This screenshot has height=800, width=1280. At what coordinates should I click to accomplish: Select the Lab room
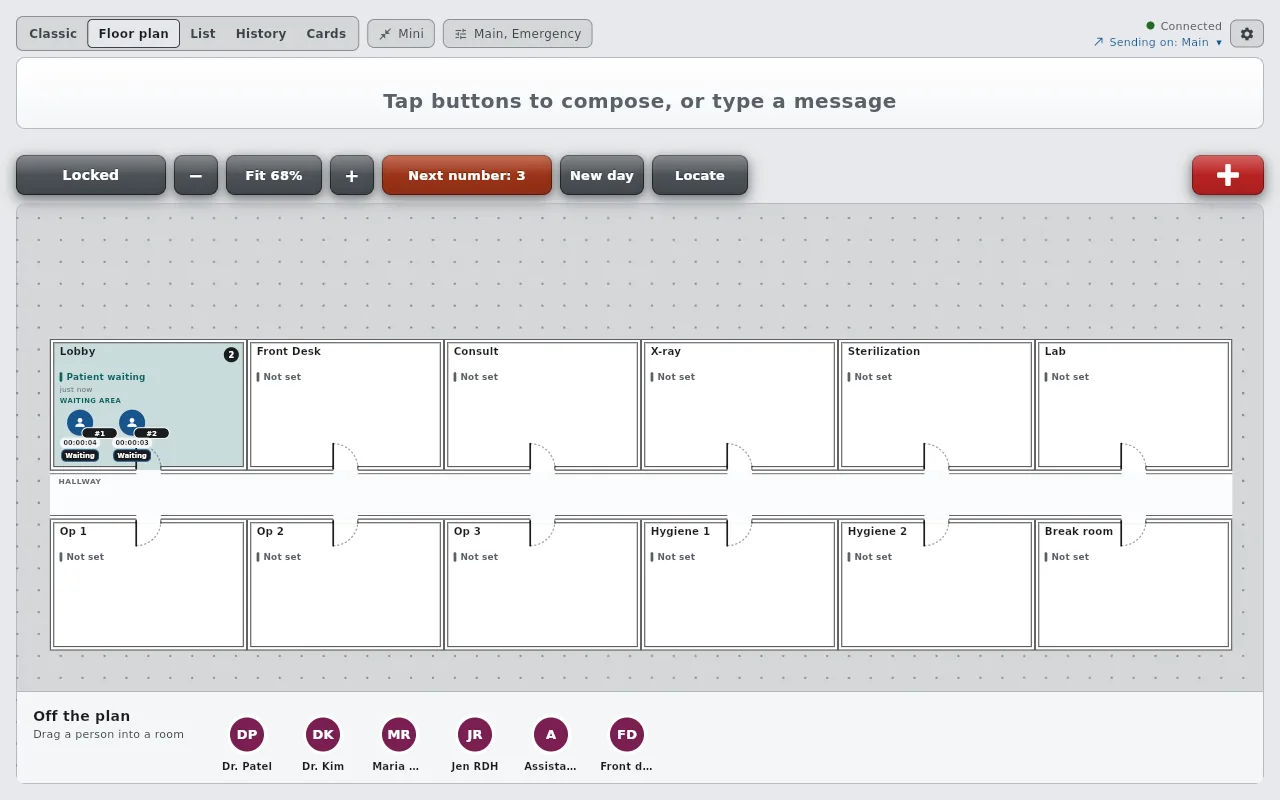pos(1133,405)
